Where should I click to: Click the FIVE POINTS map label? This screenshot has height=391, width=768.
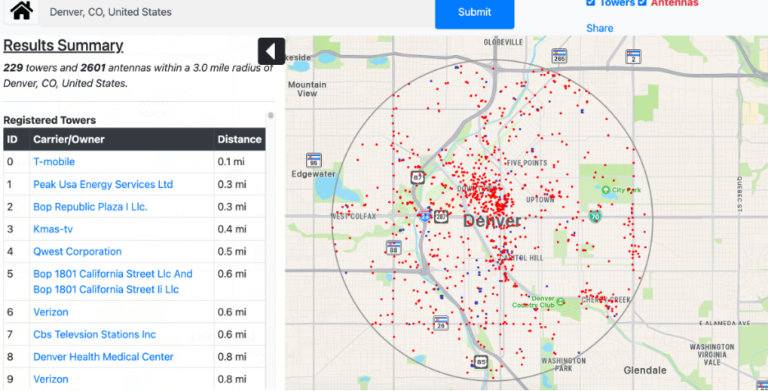tap(527, 163)
